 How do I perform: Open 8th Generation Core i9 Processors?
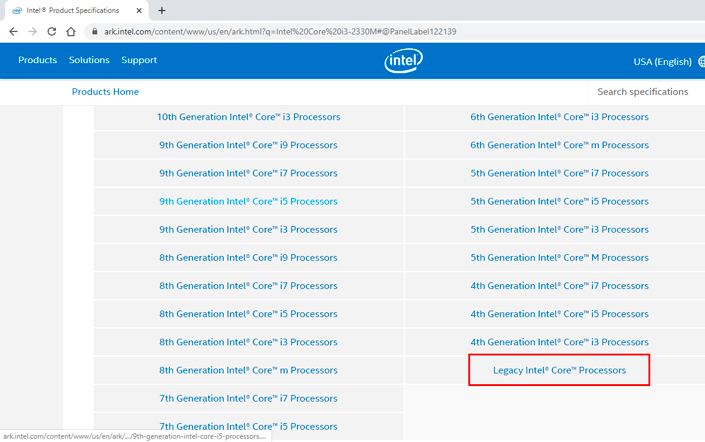(248, 258)
